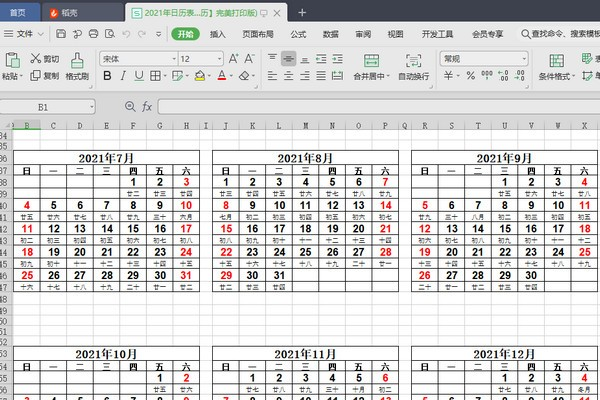
Task: Click distributed alignment icon
Action: (x=337, y=76)
